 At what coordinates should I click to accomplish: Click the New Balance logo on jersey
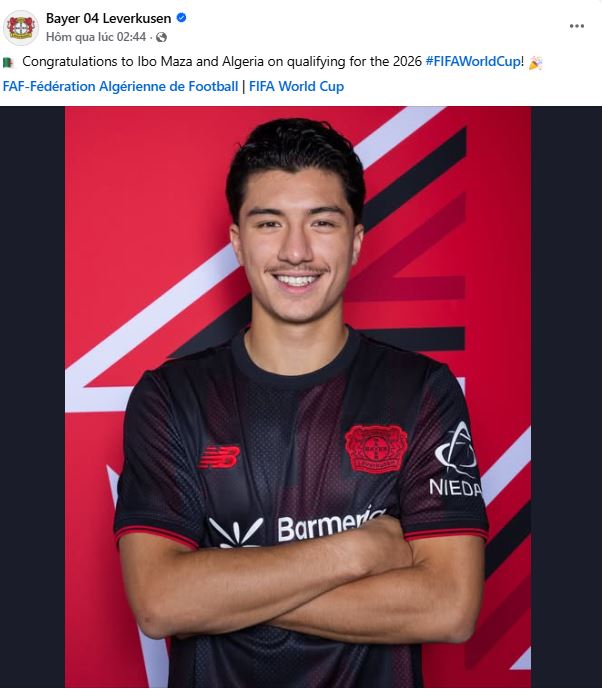(x=219, y=457)
